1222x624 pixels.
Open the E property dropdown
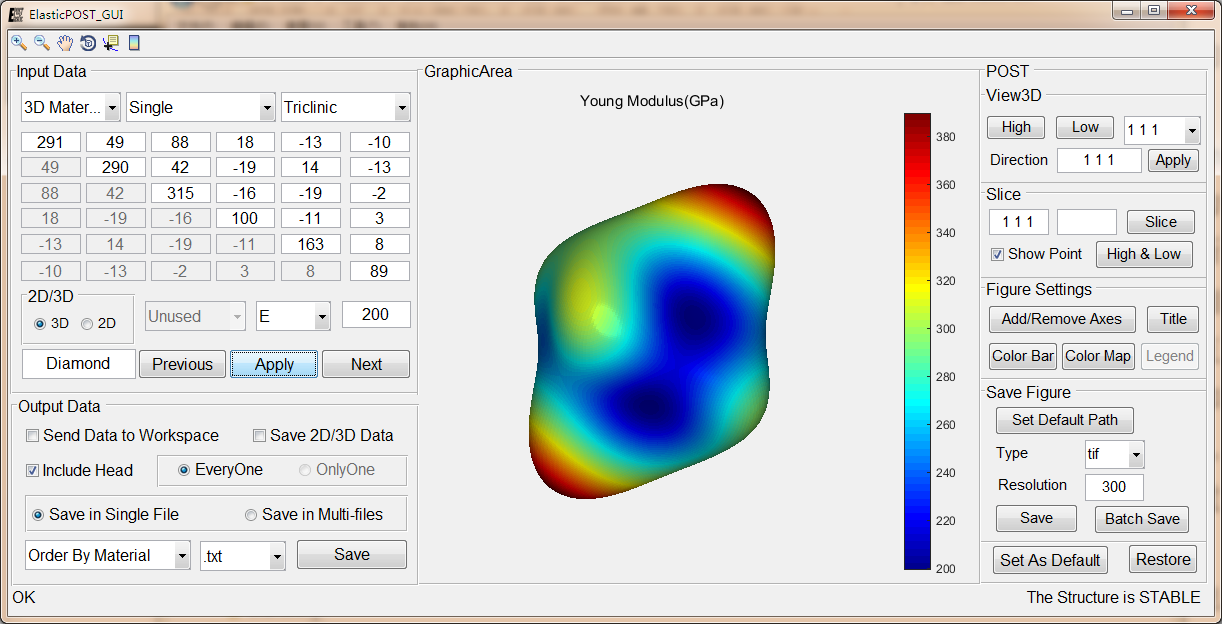tap(293, 316)
